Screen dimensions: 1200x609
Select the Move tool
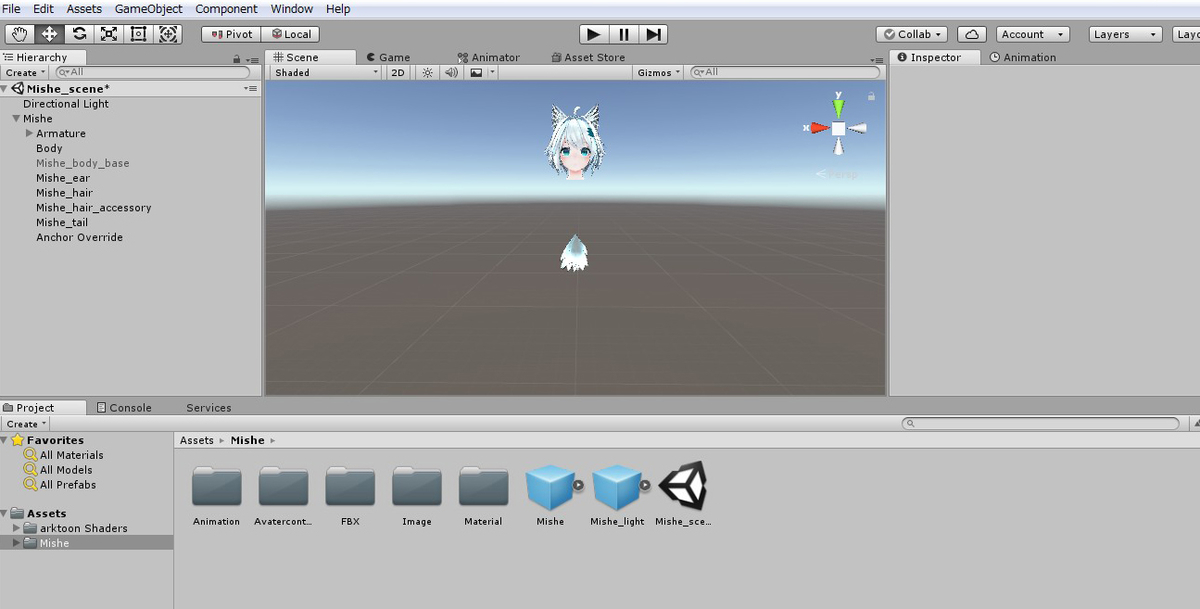[49, 34]
